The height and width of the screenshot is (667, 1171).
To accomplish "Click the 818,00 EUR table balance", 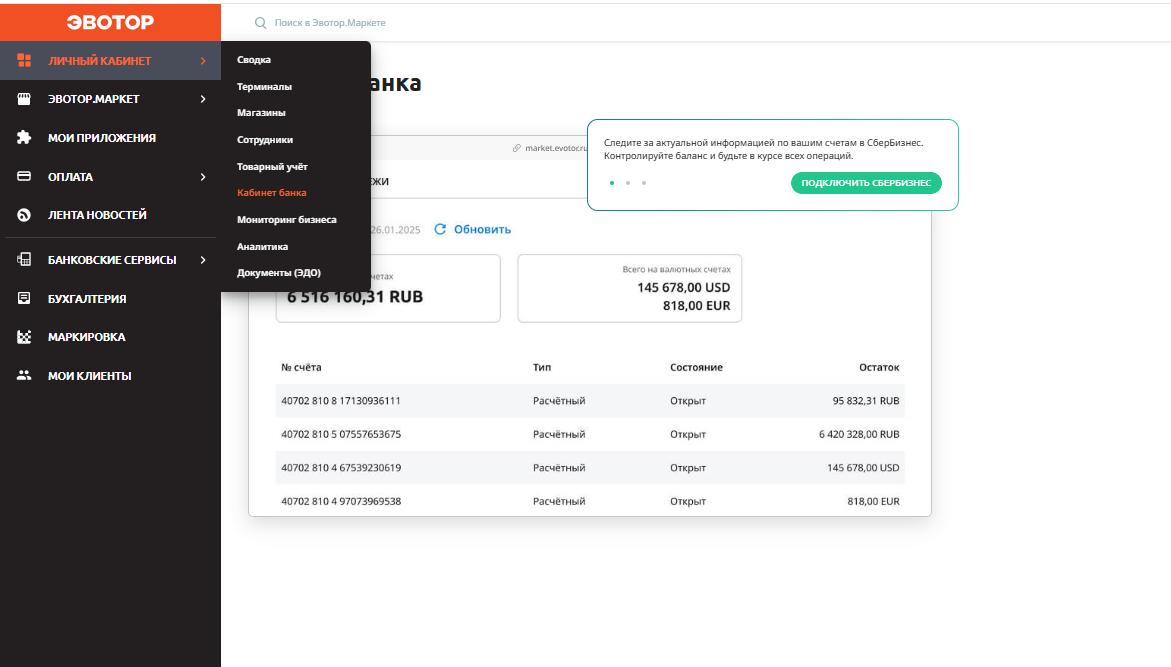I will (x=873, y=502).
